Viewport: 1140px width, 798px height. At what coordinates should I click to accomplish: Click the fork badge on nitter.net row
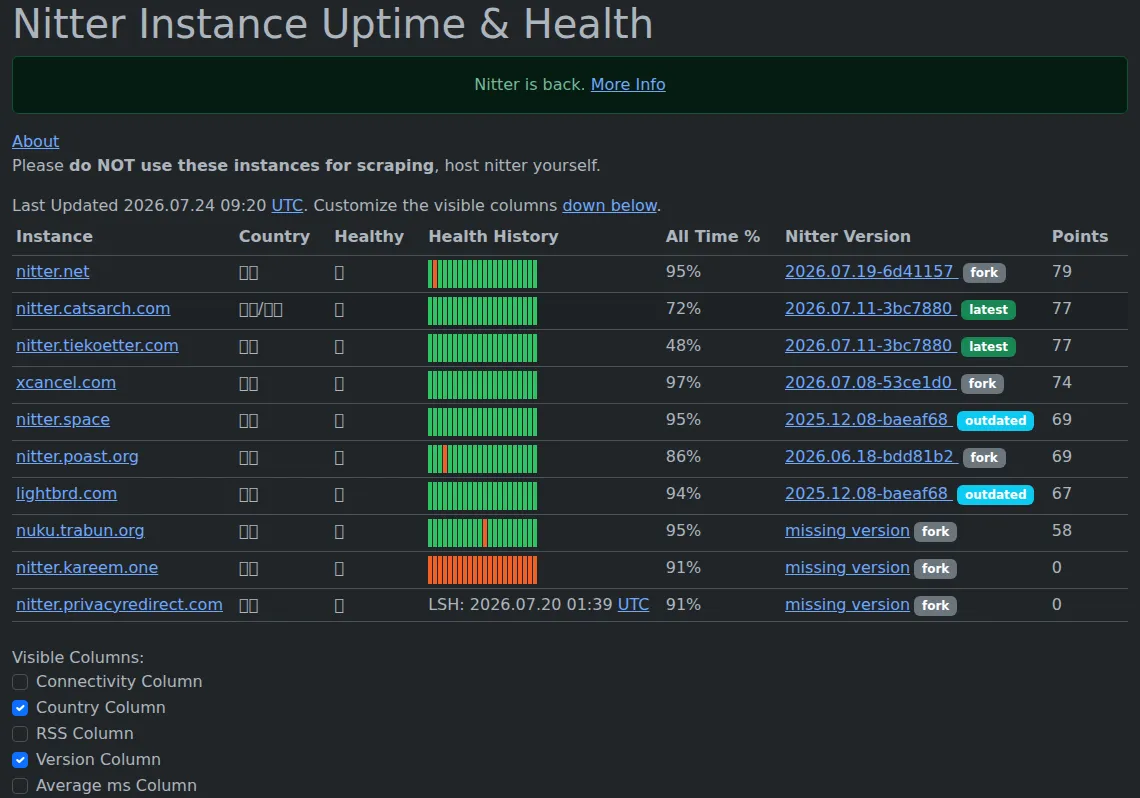[984, 273]
